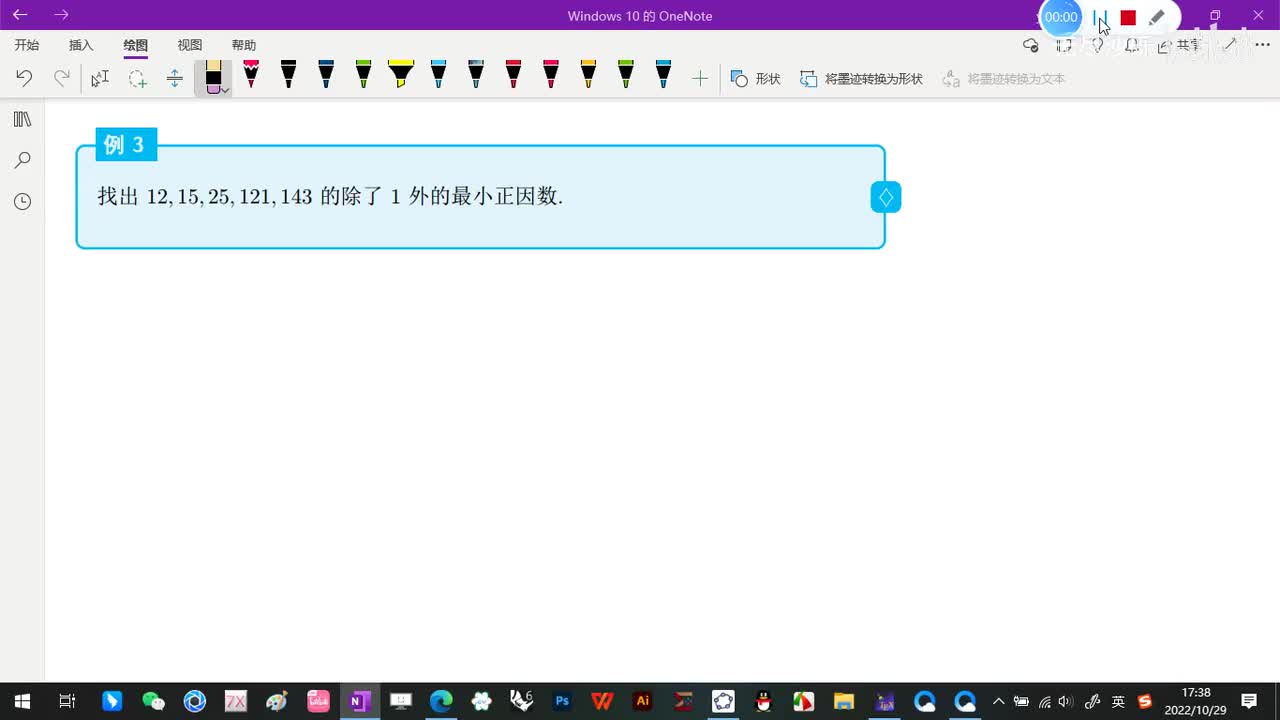Click 将墨迹转换为形状 button
The image size is (1280, 720).
pyautogui.click(x=861, y=78)
